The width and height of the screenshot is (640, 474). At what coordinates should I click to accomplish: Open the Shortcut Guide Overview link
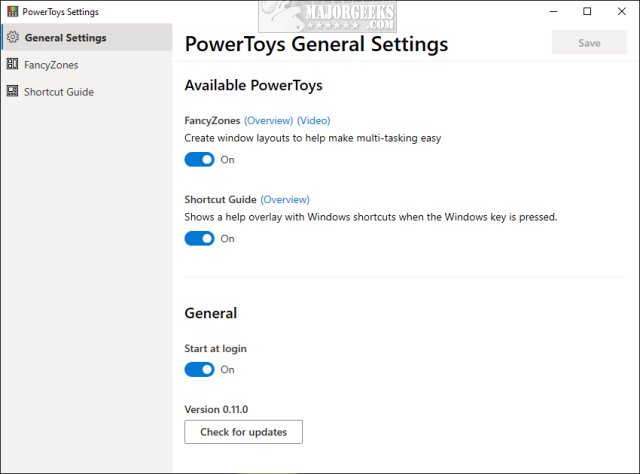285,199
